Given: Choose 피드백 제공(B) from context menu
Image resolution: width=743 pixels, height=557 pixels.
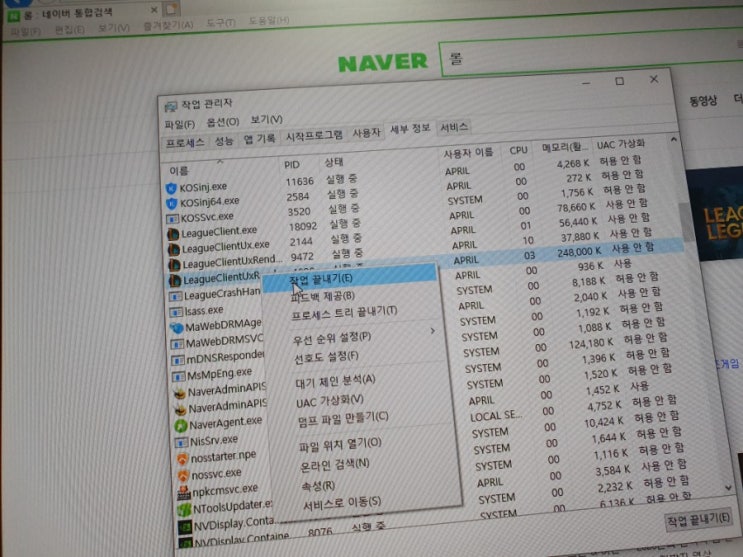Looking at the screenshot, I should click(x=323, y=297).
